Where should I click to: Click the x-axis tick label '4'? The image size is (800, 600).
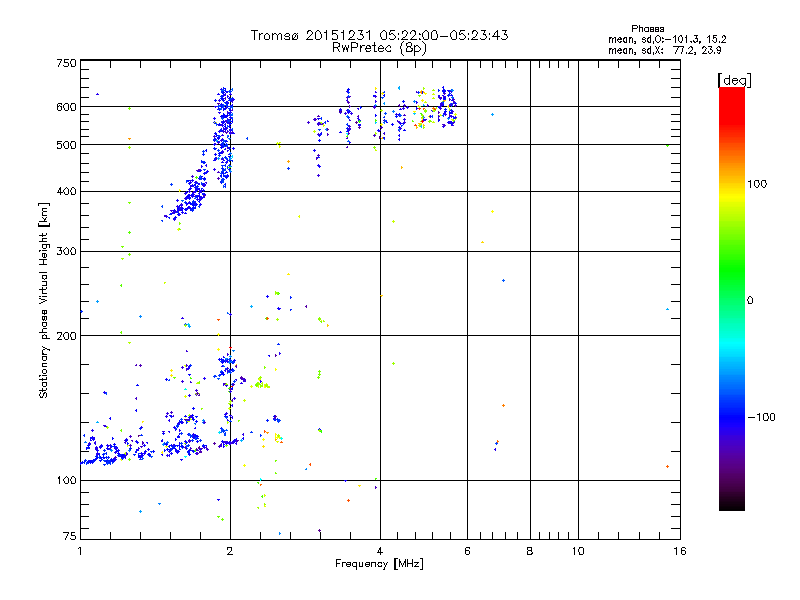380,551
